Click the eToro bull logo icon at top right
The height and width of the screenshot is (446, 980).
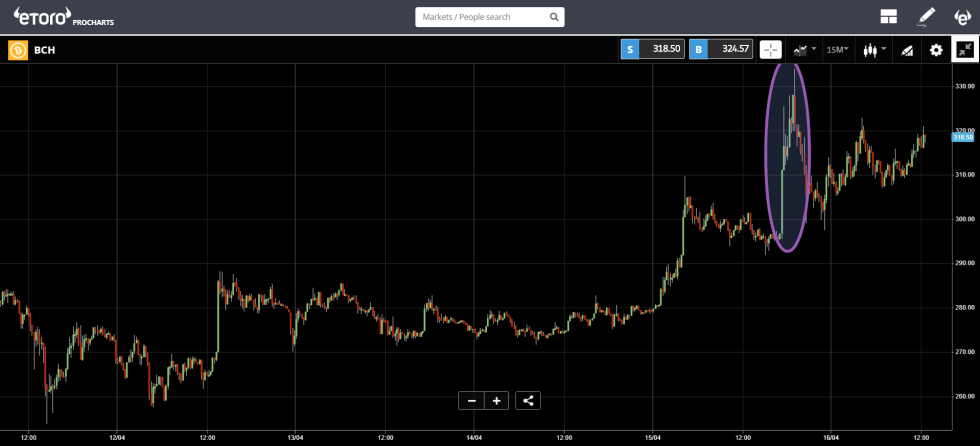pos(961,17)
